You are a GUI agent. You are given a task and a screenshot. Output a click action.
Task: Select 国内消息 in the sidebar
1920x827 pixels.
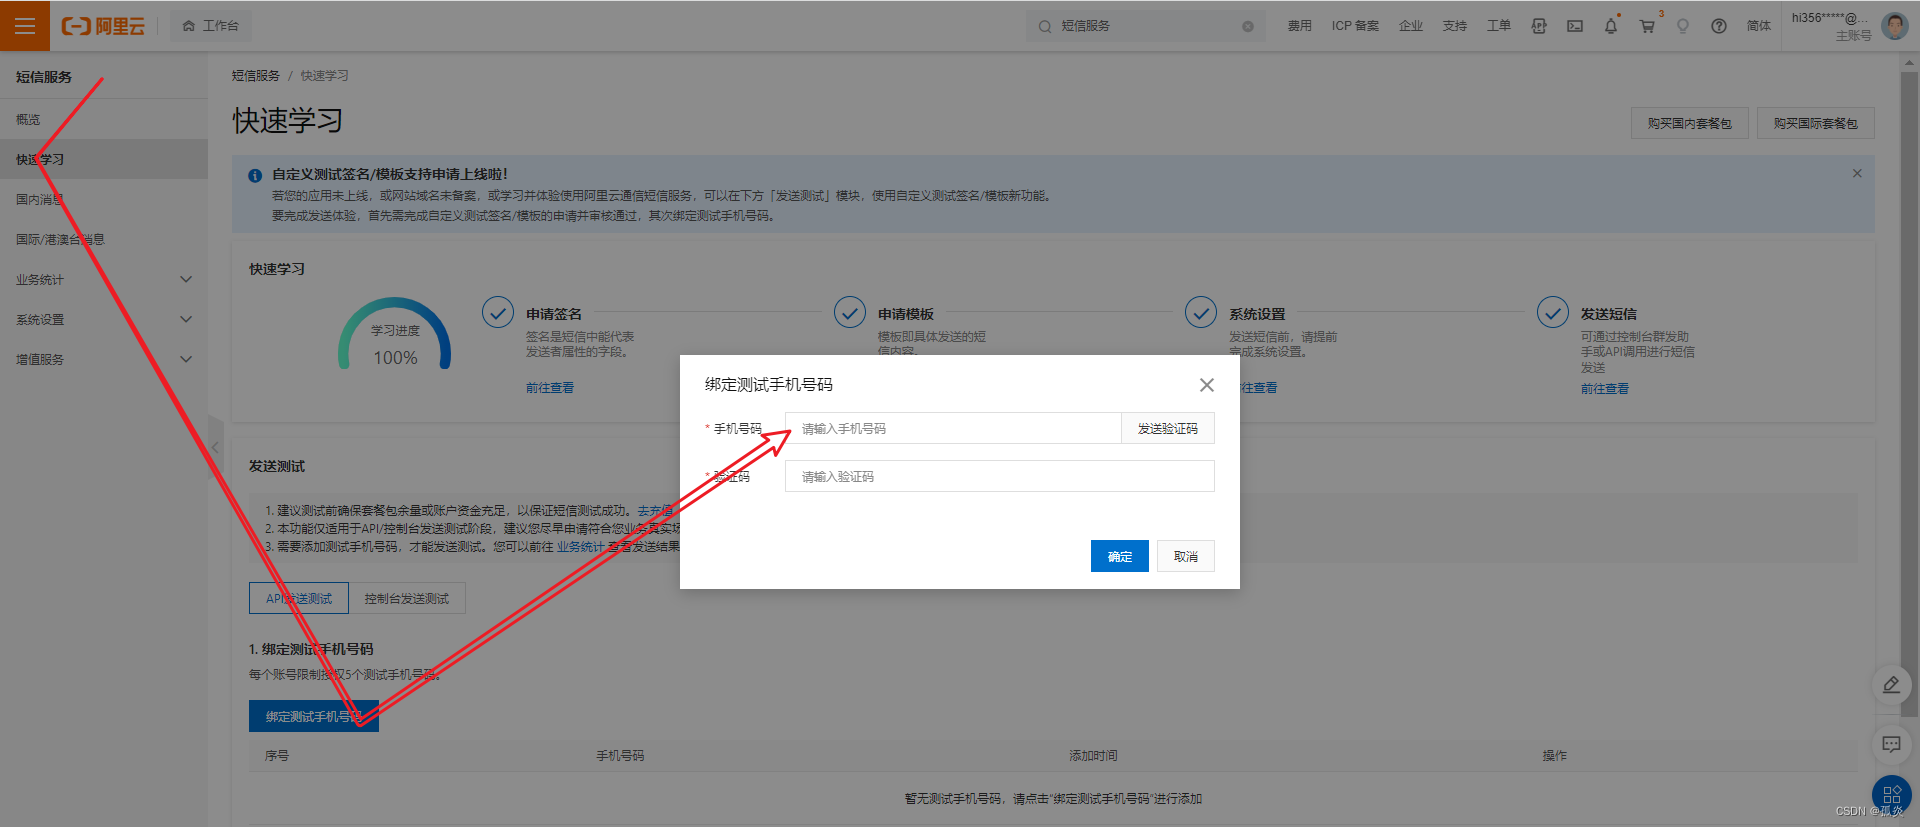point(104,199)
